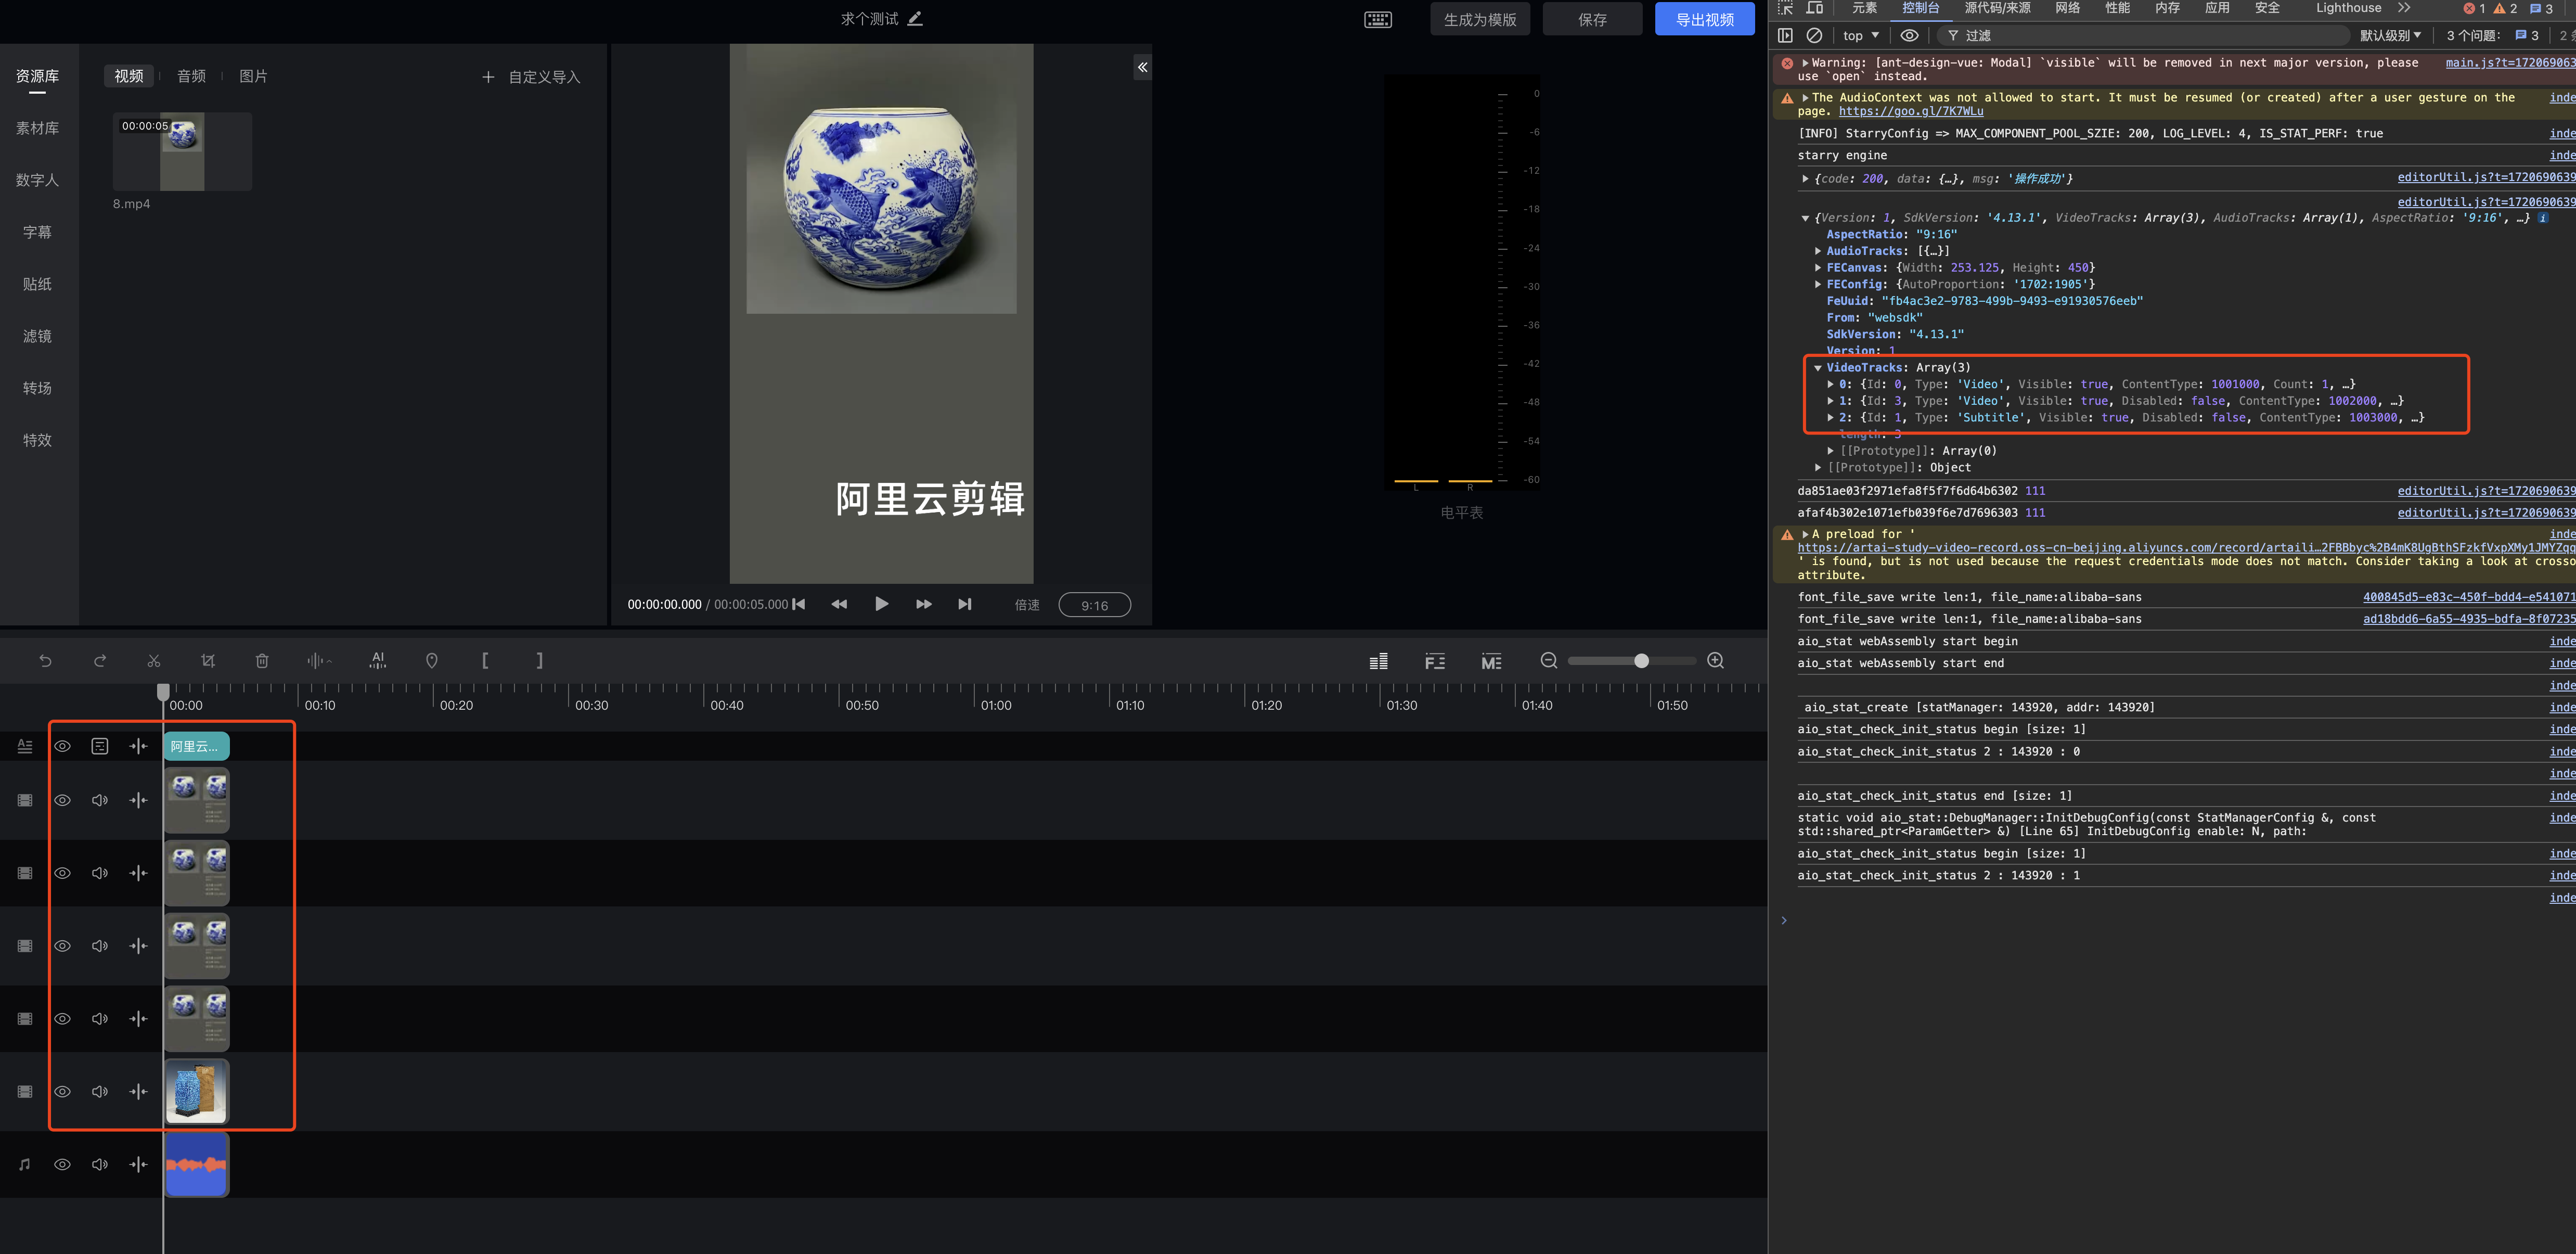Zoom in the timeline
Screen dimensions: 2576x1254
click(x=1716, y=660)
